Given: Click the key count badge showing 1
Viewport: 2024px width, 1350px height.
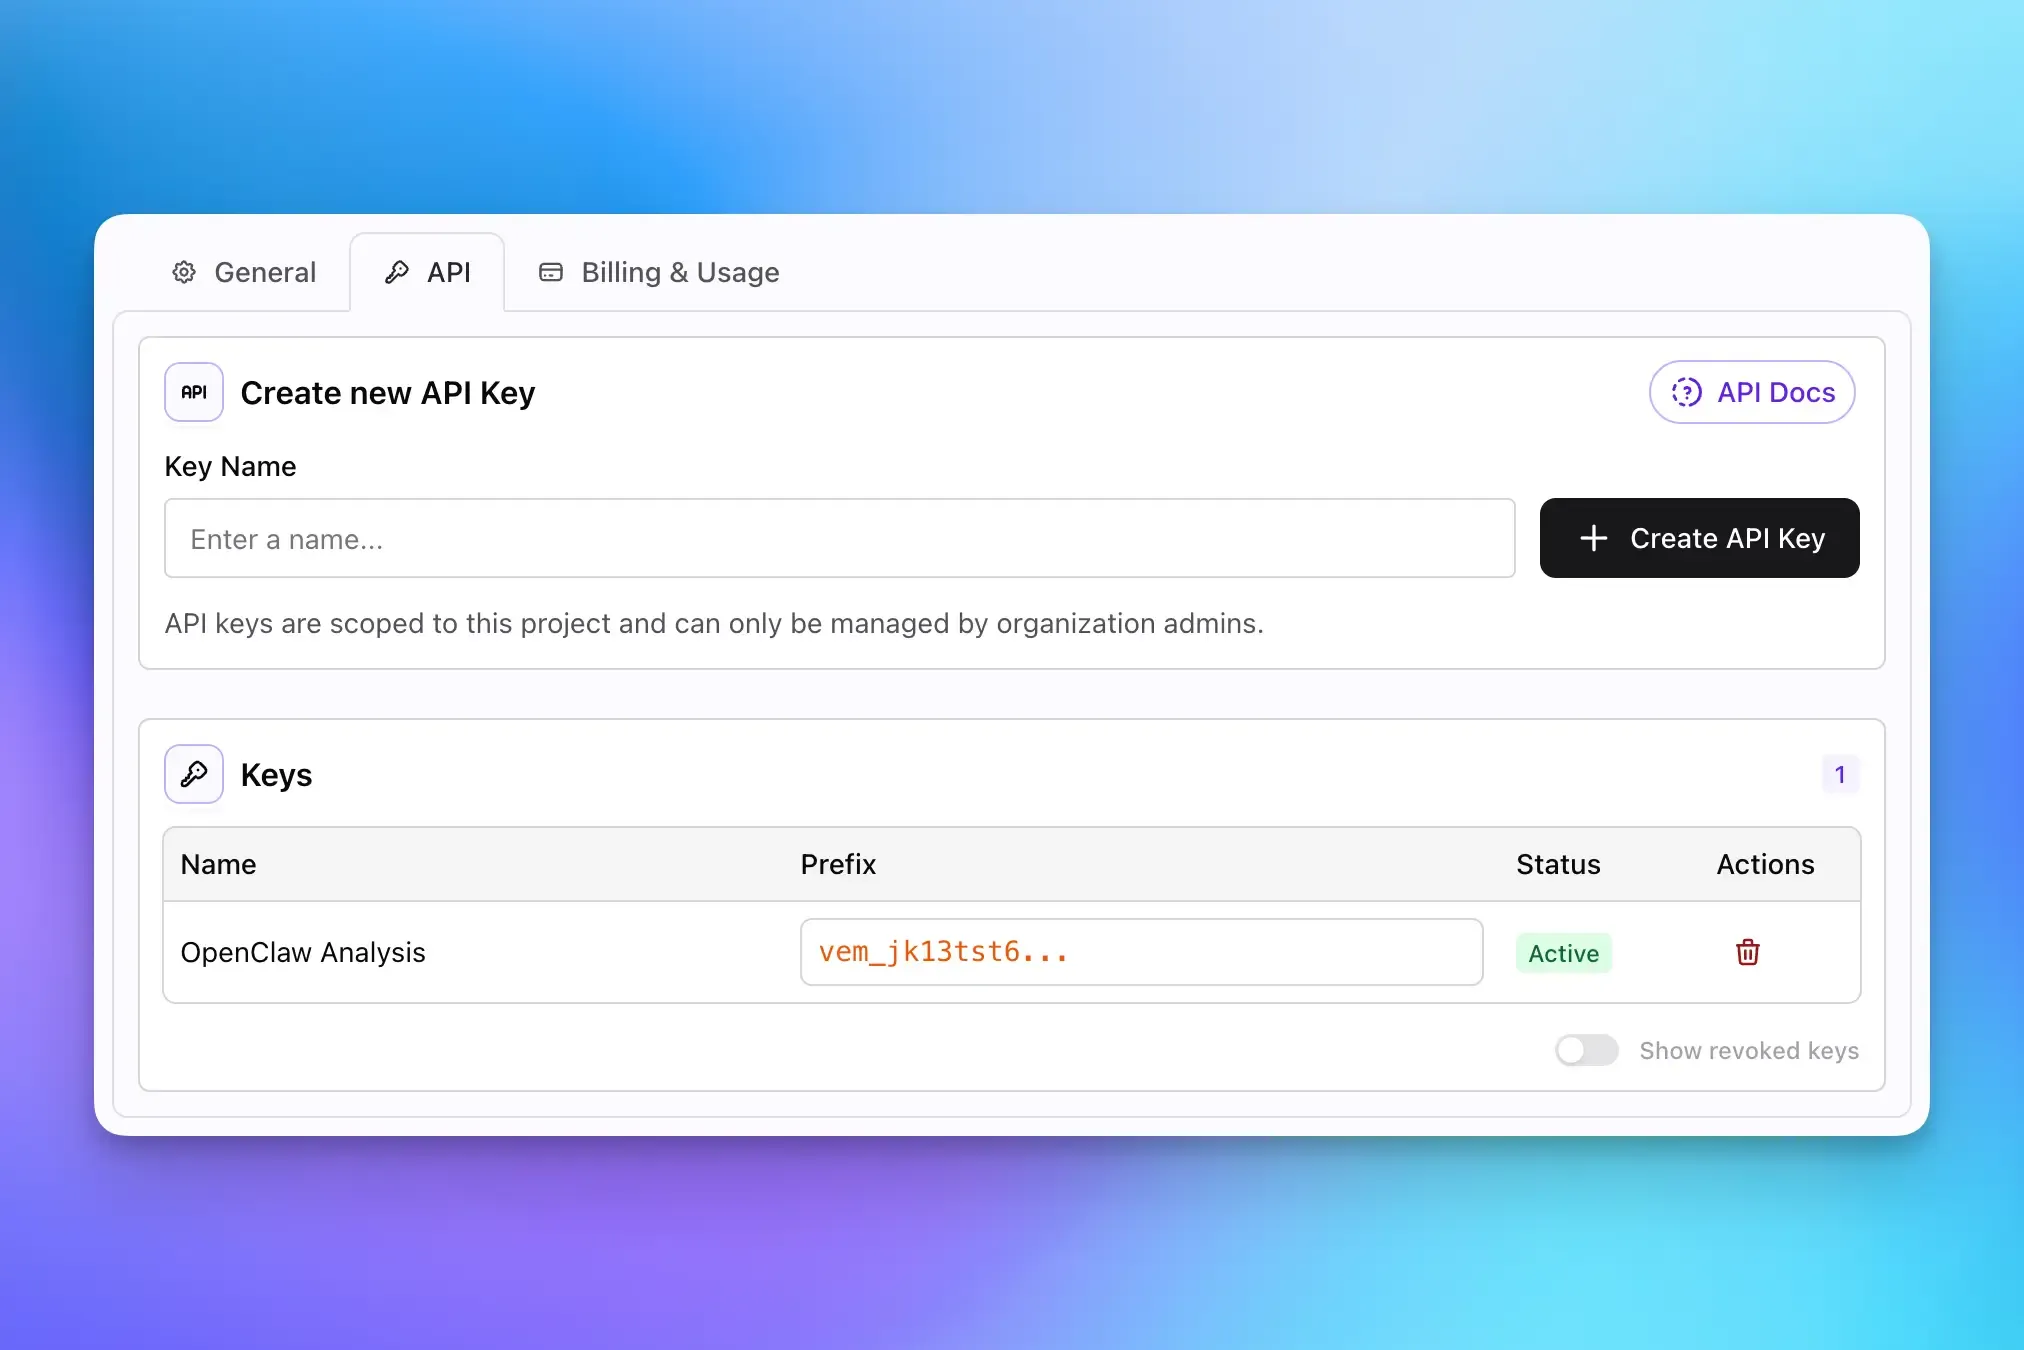Looking at the screenshot, I should pos(1840,773).
